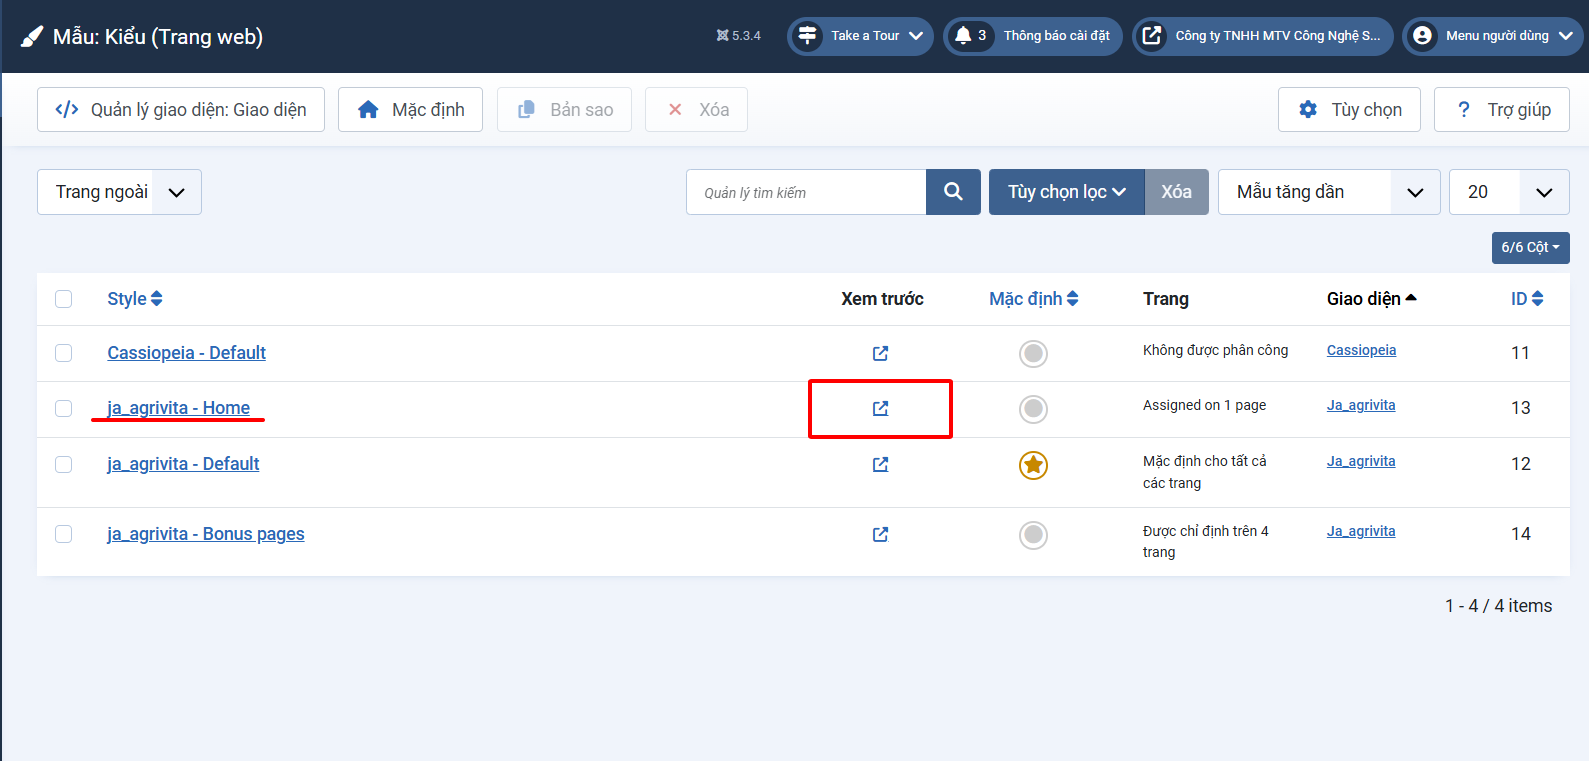Screen dimensions: 1589x761
Task: Check the ja_agrivita - Home row checkbox
Action: coord(64,408)
